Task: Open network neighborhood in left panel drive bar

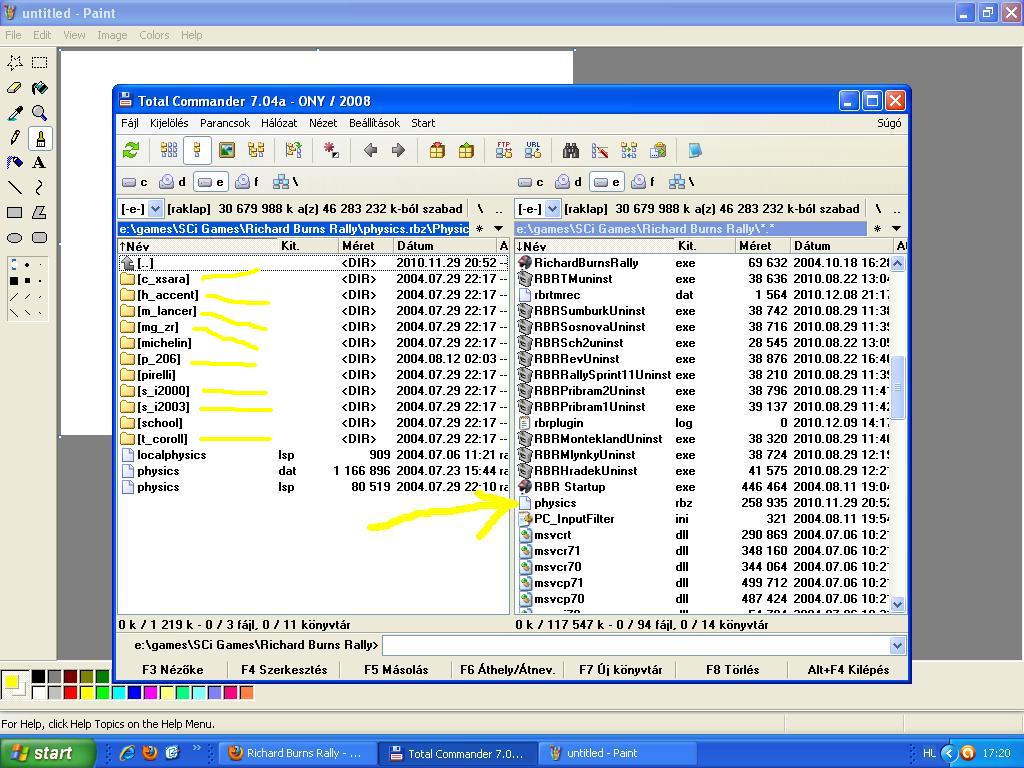Action: (x=285, y=182)
